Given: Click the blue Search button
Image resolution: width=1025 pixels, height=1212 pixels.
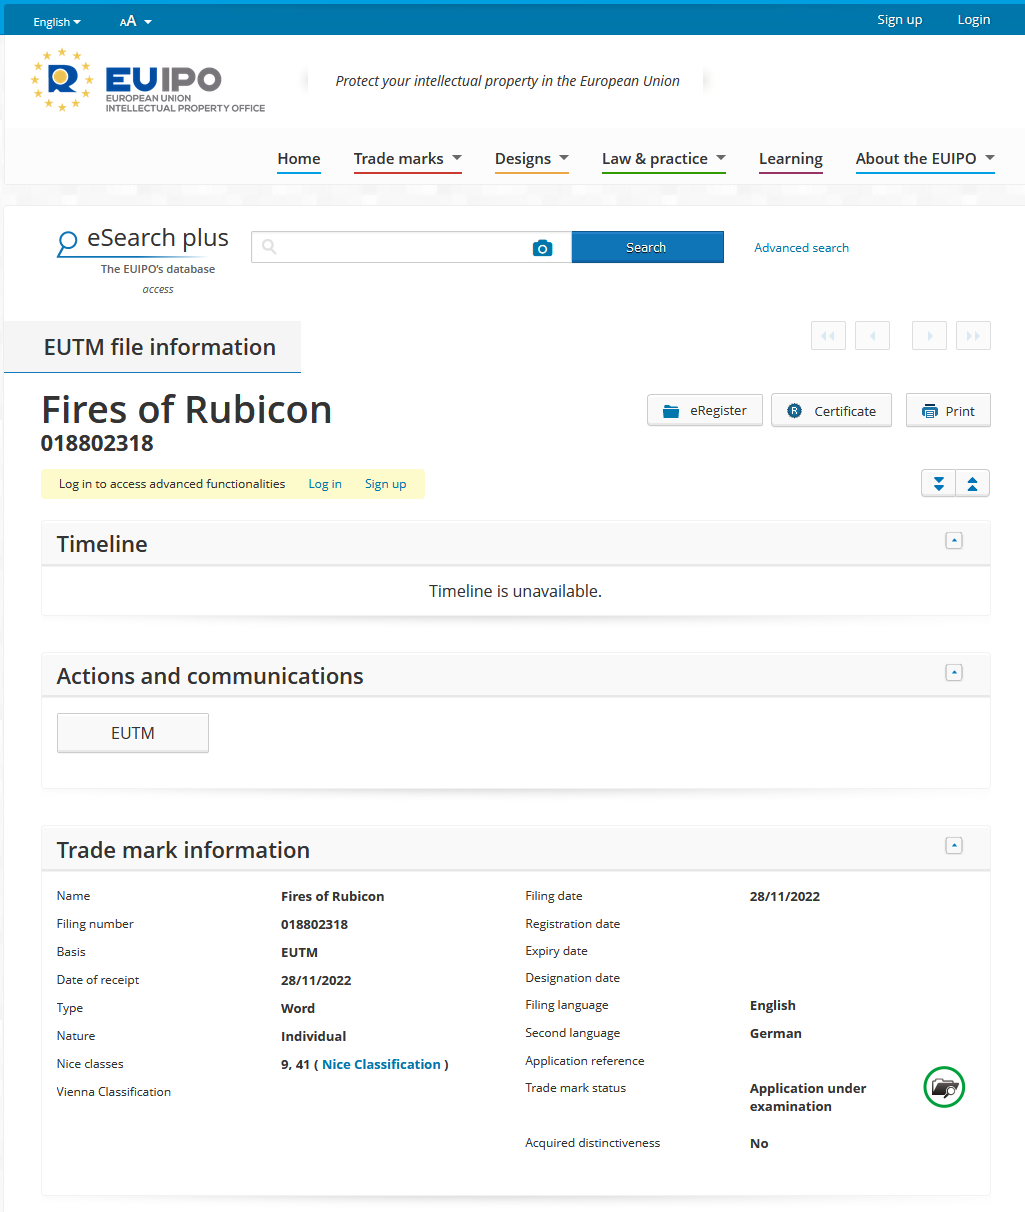Looking at the screenshot, I should pos(647,247).
